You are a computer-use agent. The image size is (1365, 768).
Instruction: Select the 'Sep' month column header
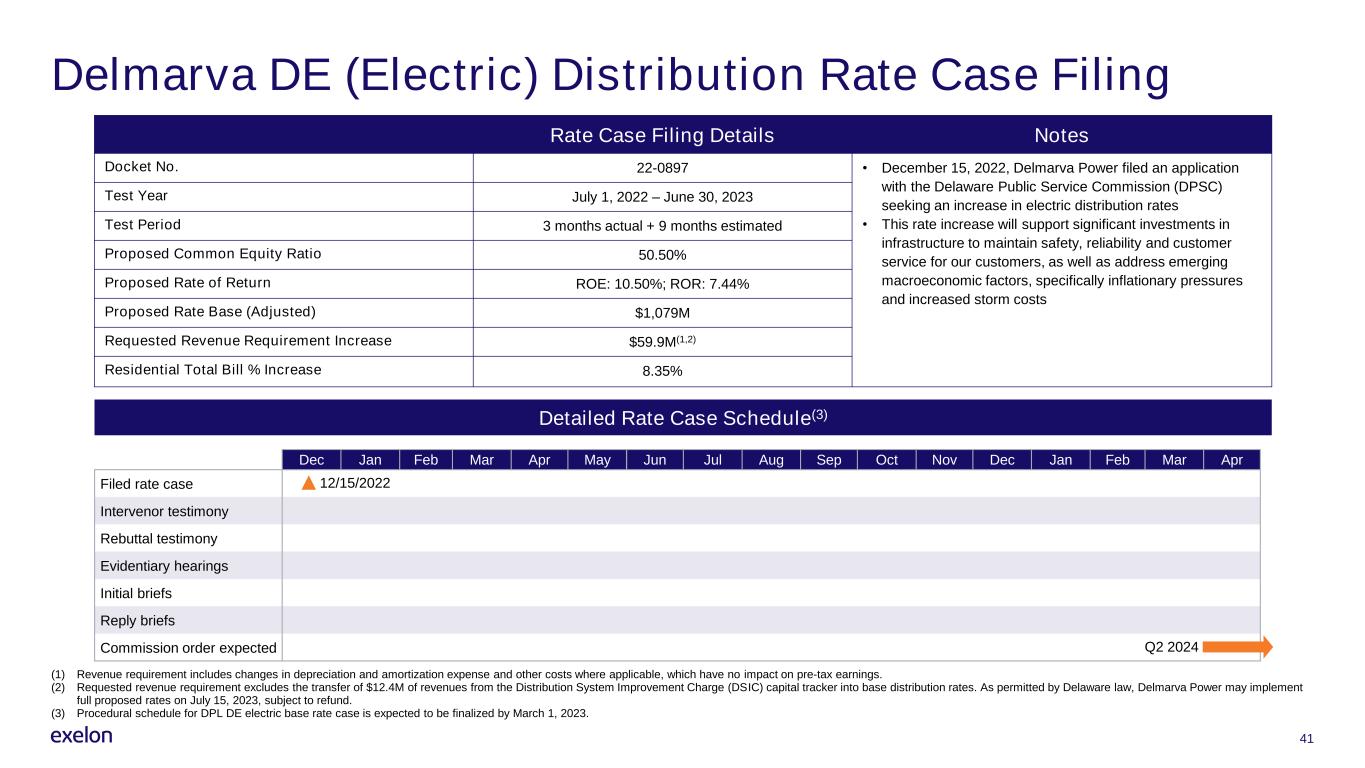click(x=829, y=460)
